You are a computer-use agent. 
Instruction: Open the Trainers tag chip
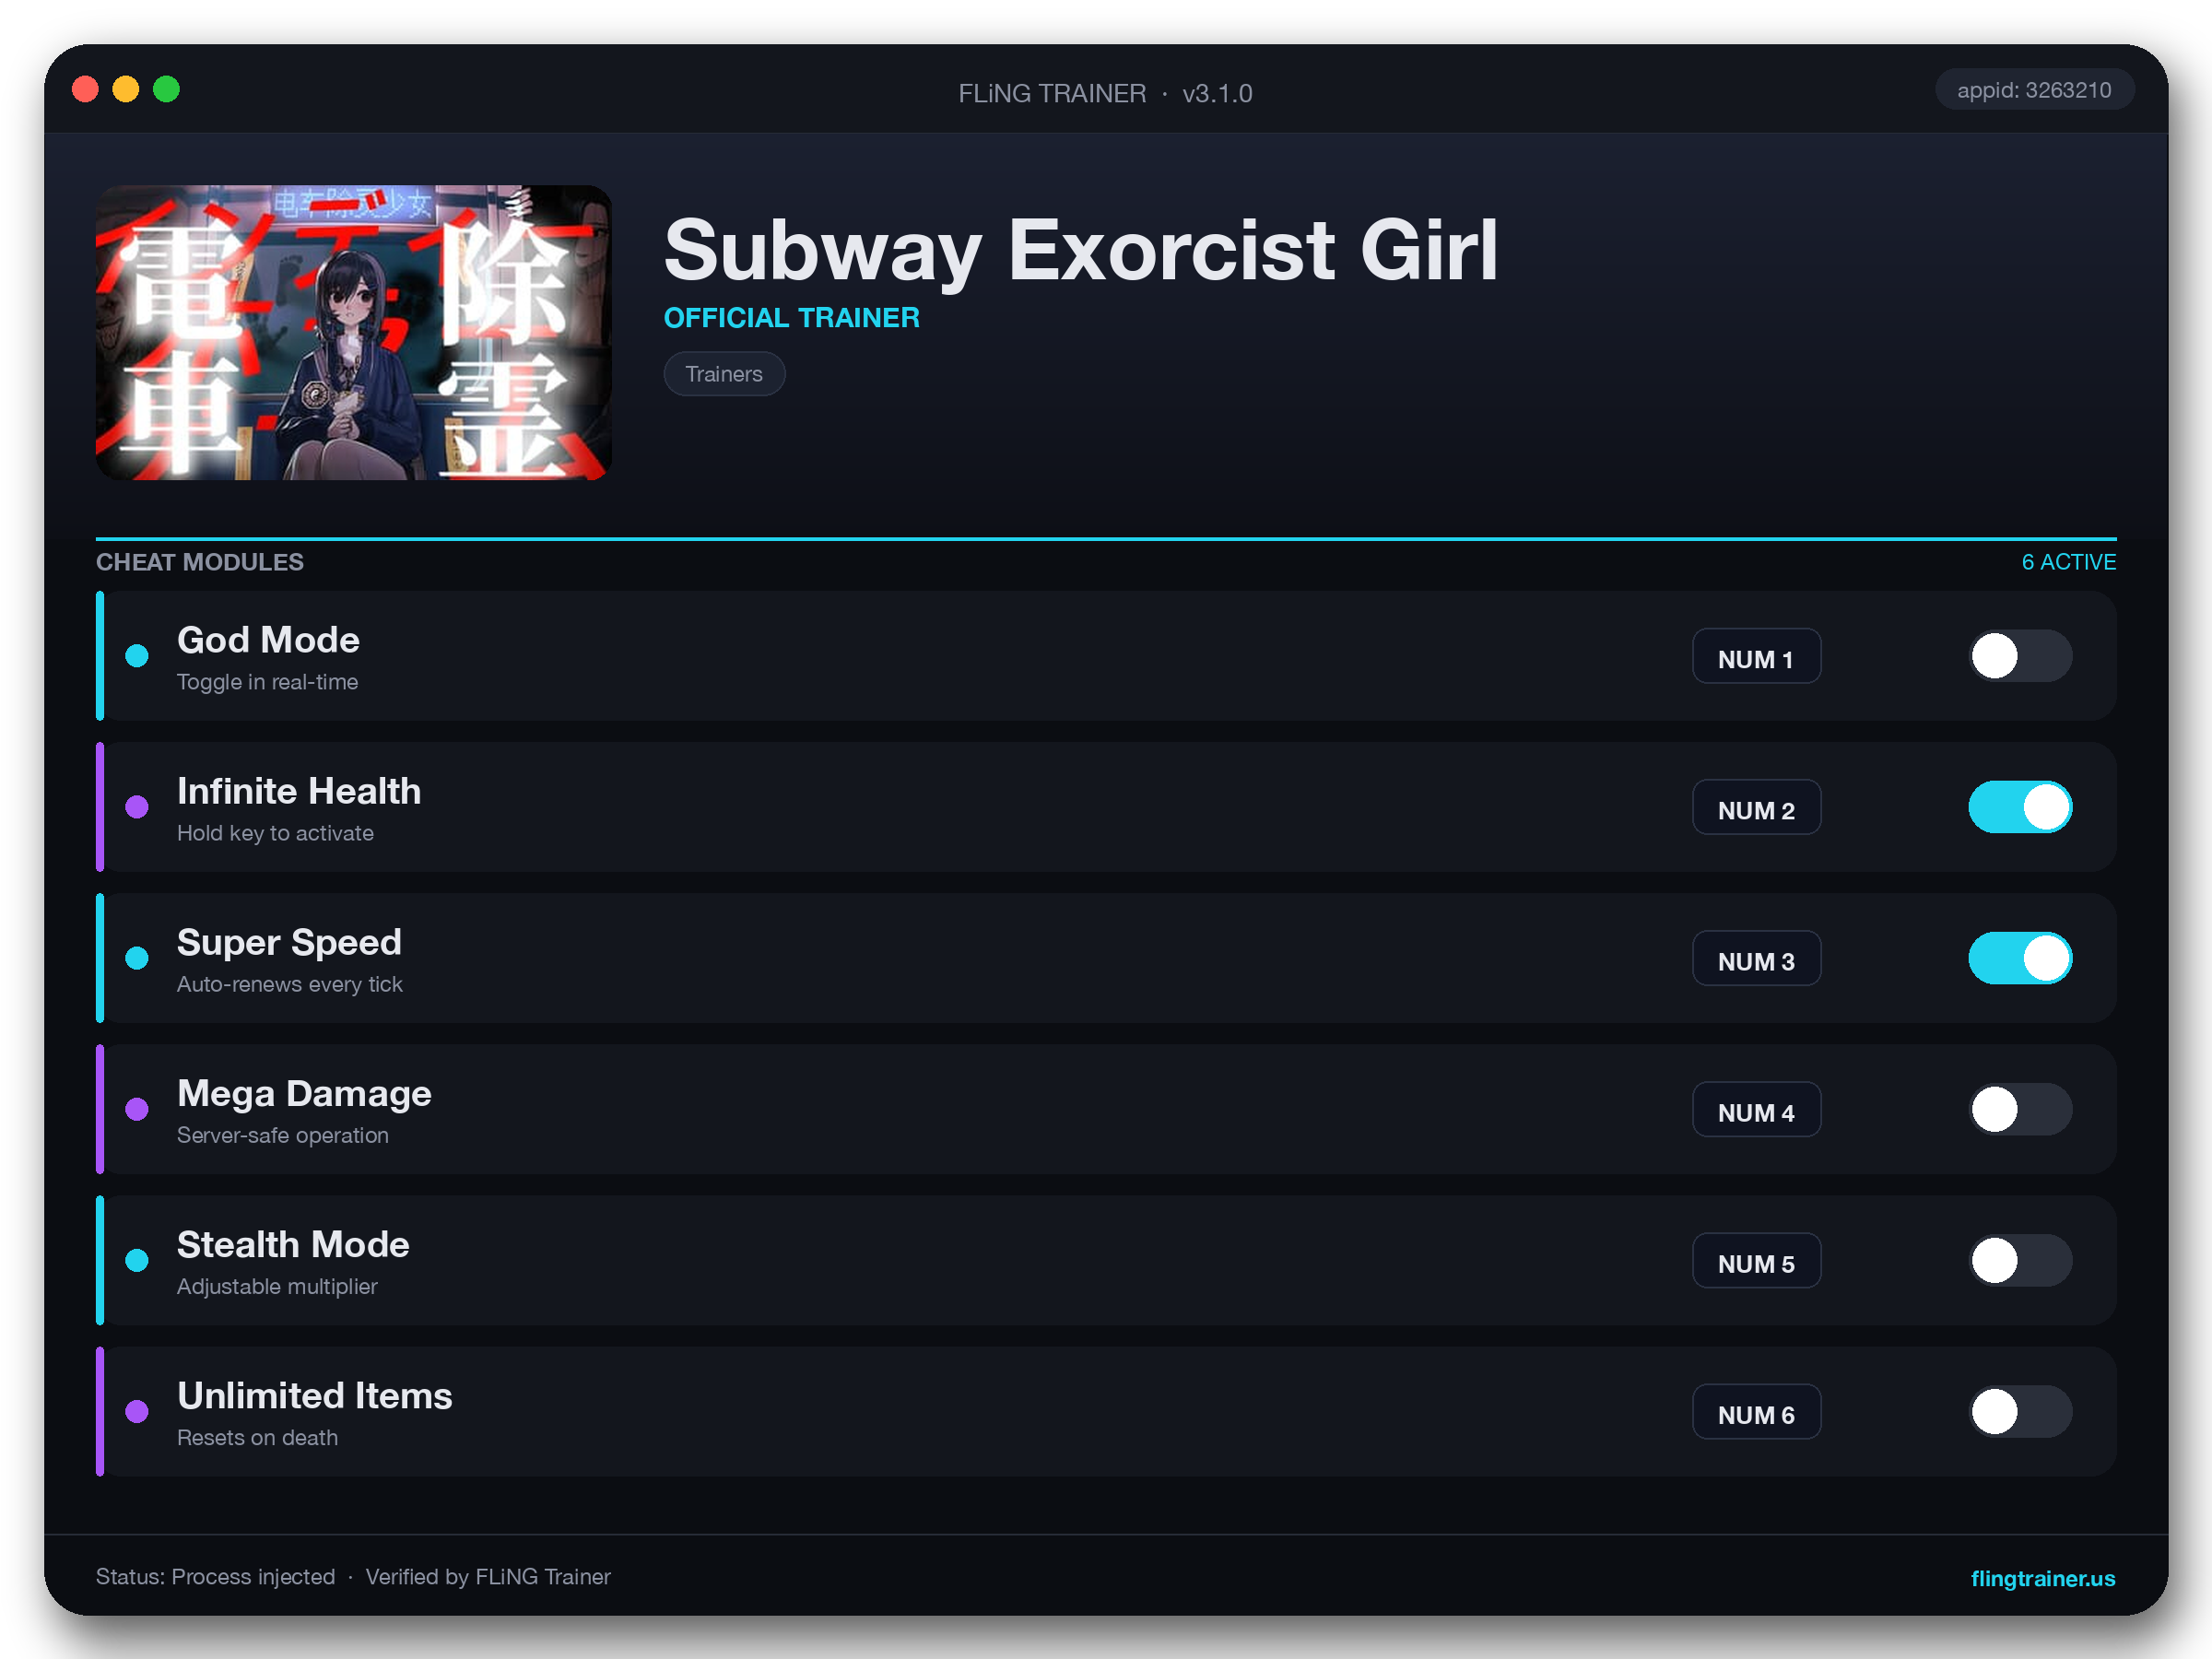pos(724,374)
